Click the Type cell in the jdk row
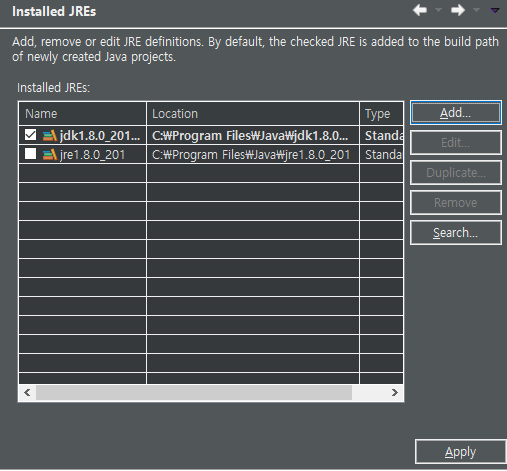 (382, 135)
